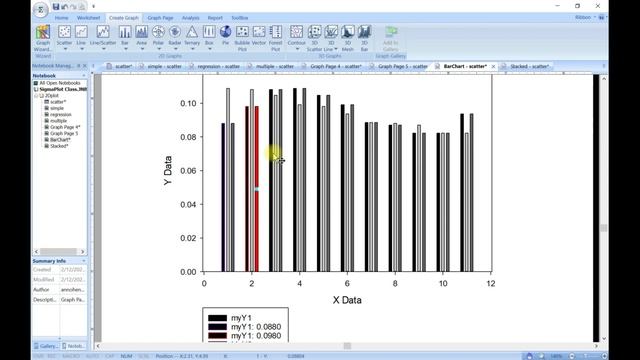Select the 3D Scatter graph icon
Viewport: 640px width, 360px height.
315,32
